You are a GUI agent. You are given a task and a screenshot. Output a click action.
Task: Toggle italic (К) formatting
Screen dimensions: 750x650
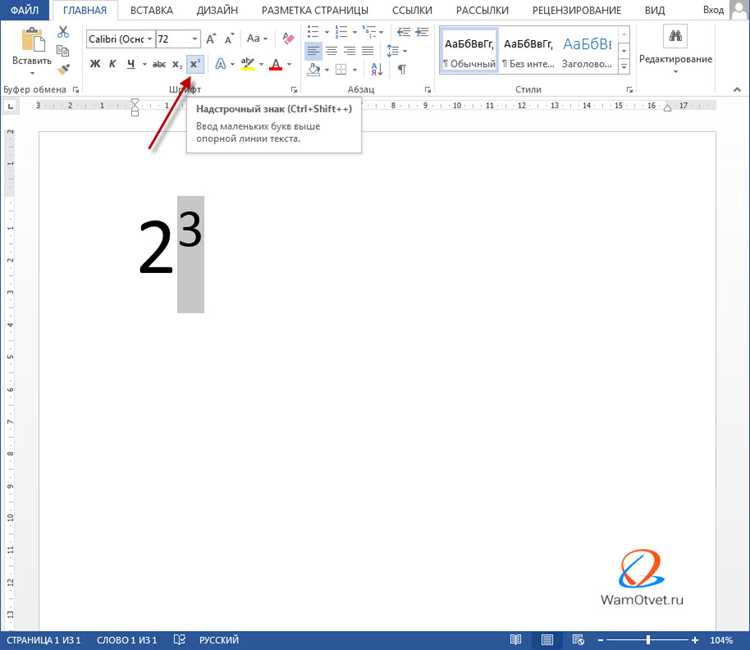pos(112,64)
